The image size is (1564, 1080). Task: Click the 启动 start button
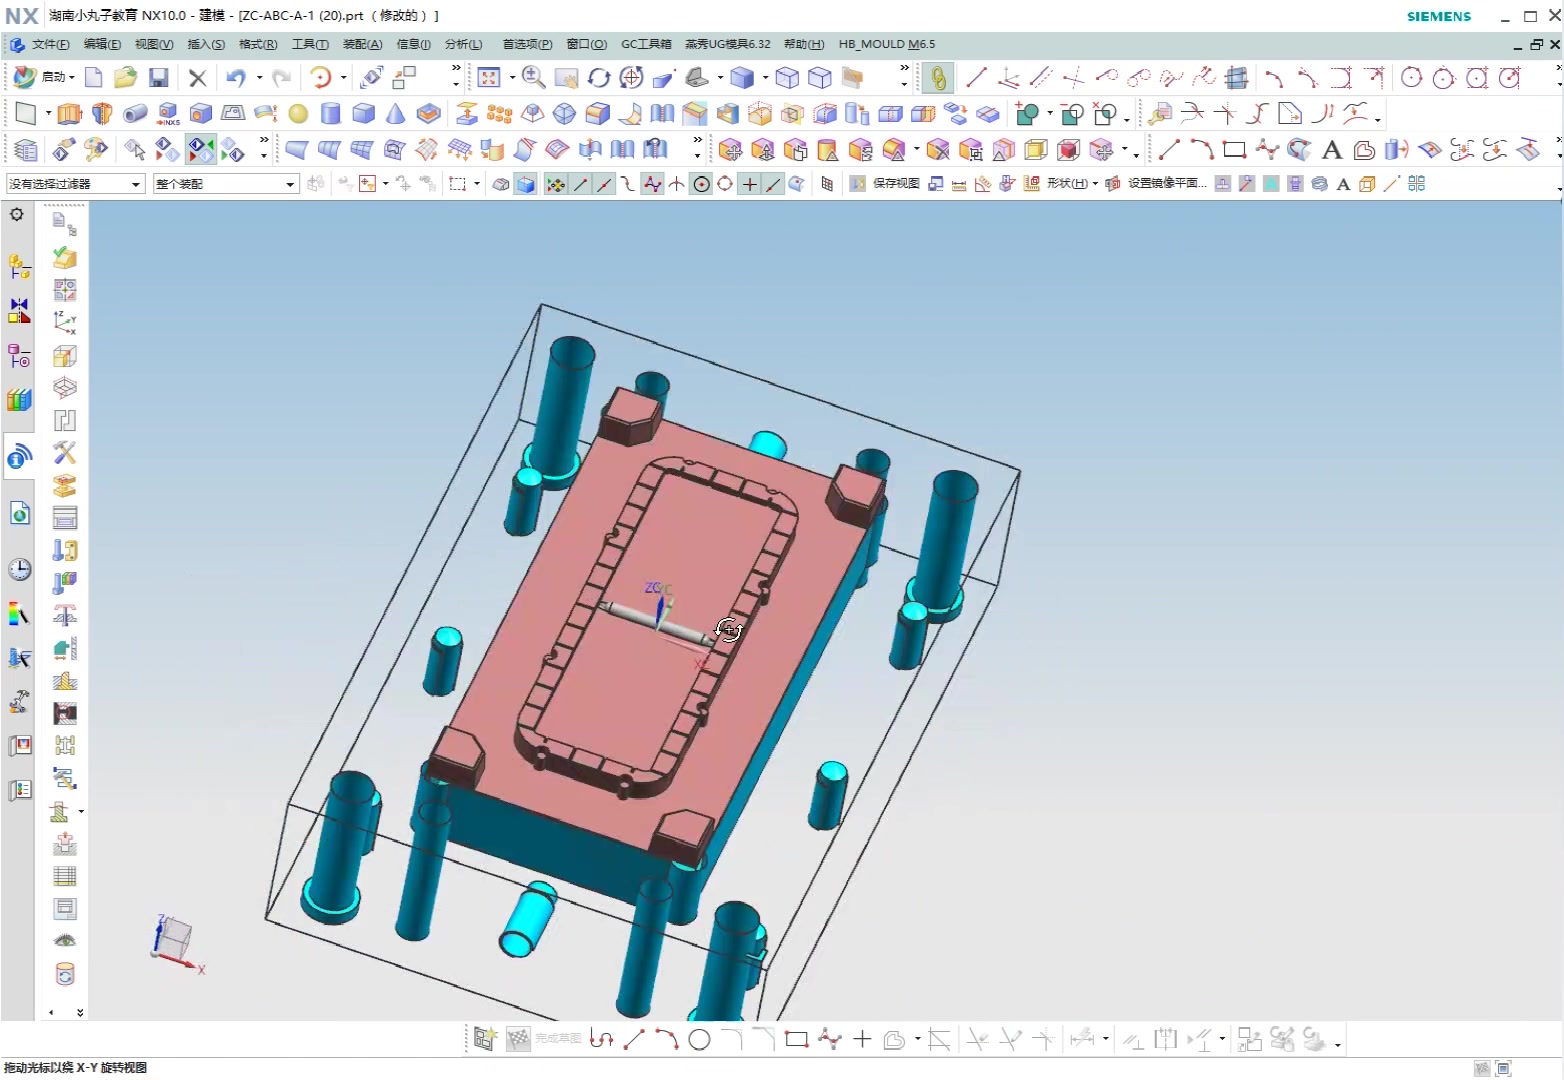[45, 77]
